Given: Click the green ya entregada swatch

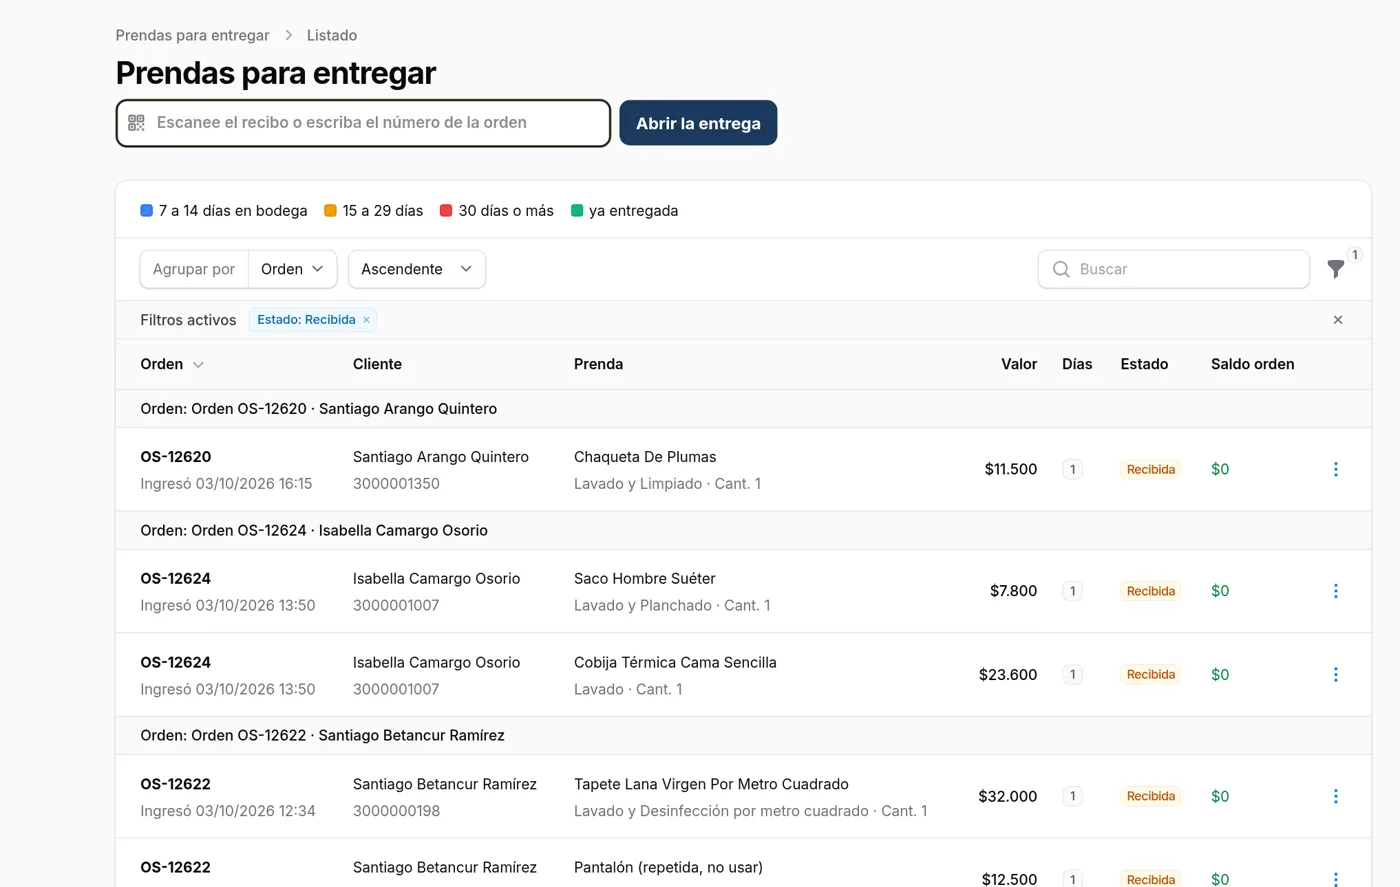Looking at the screenshot, I should click(577, 211).
